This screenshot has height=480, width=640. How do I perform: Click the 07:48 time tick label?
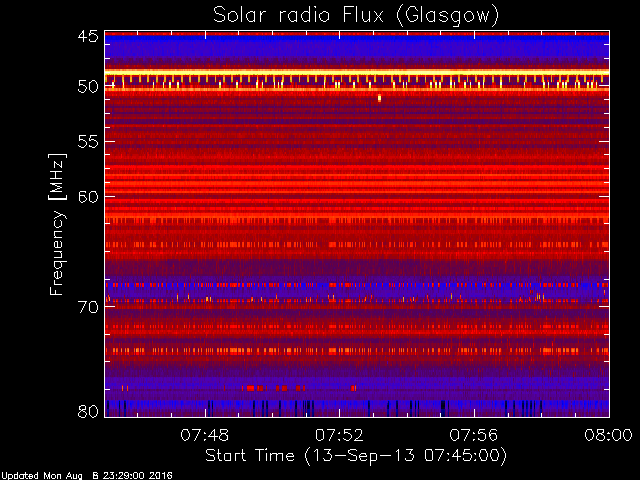coord(204,435)
